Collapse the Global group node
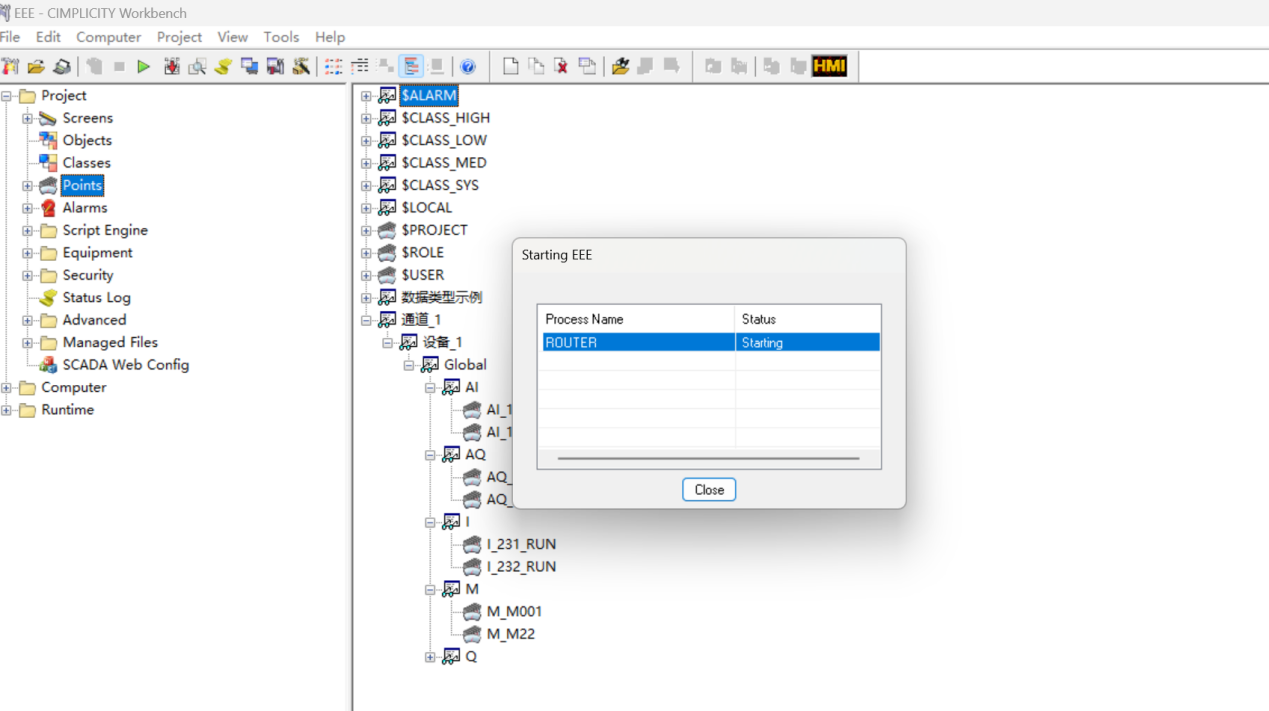This screenshot has width=1269, height=711. coord(409,365)
